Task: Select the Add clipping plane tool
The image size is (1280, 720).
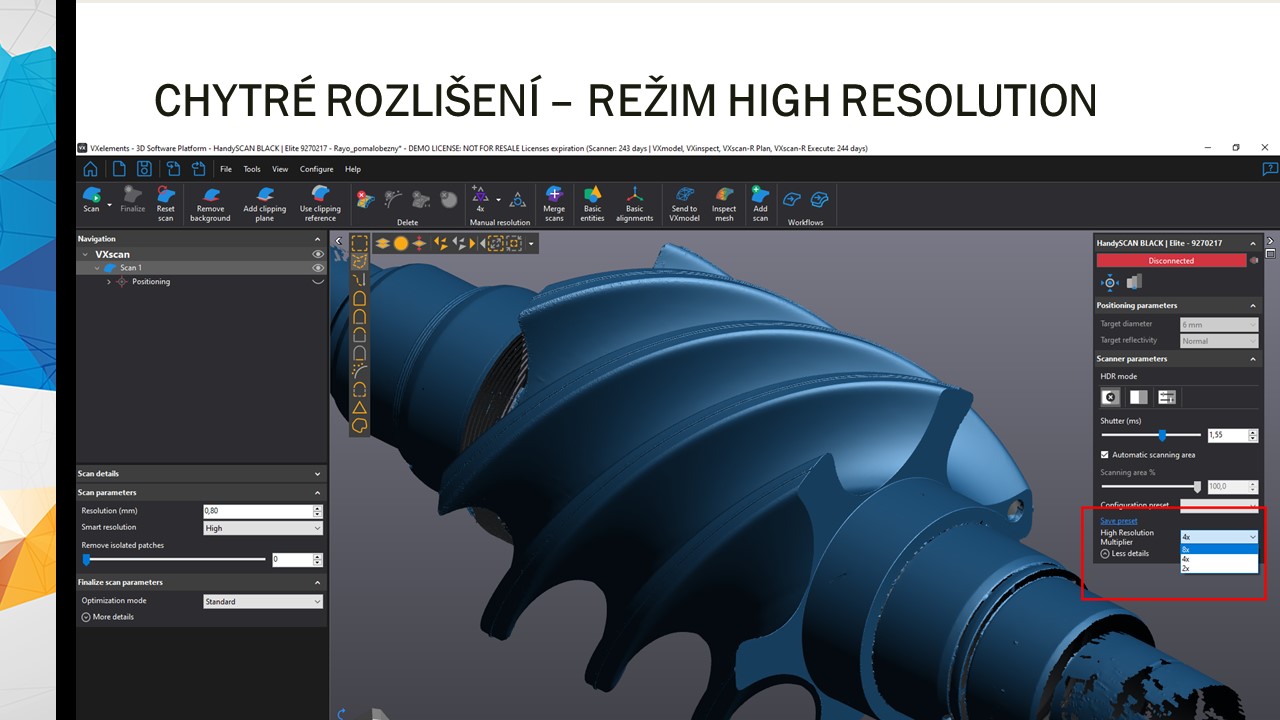Action: (x=264, y=202)
